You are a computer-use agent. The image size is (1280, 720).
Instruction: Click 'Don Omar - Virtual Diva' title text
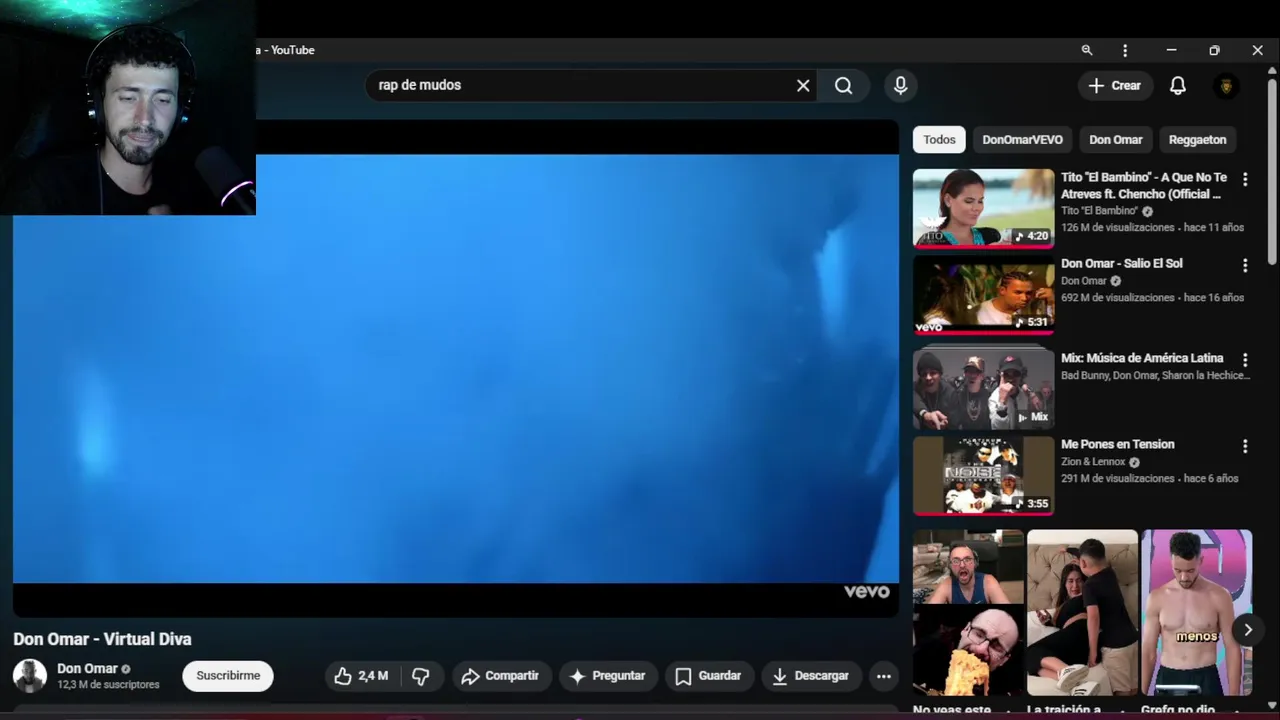pos(102,639)
